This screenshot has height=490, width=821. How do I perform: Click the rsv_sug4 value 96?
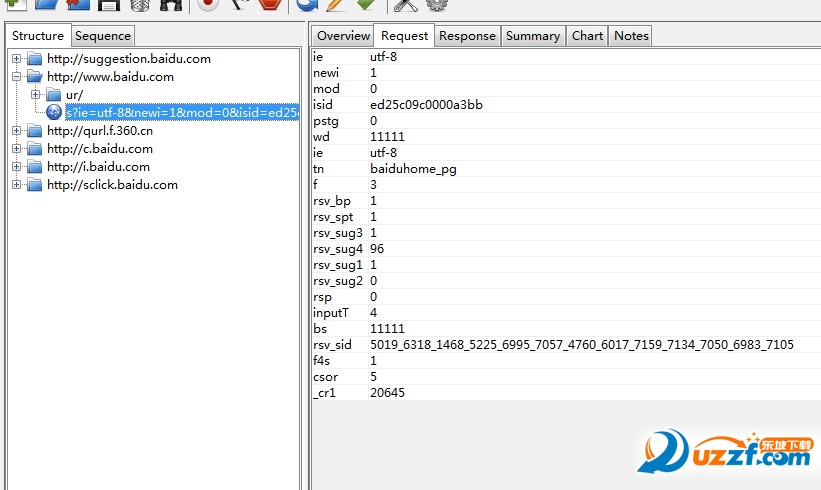[377, 249]
